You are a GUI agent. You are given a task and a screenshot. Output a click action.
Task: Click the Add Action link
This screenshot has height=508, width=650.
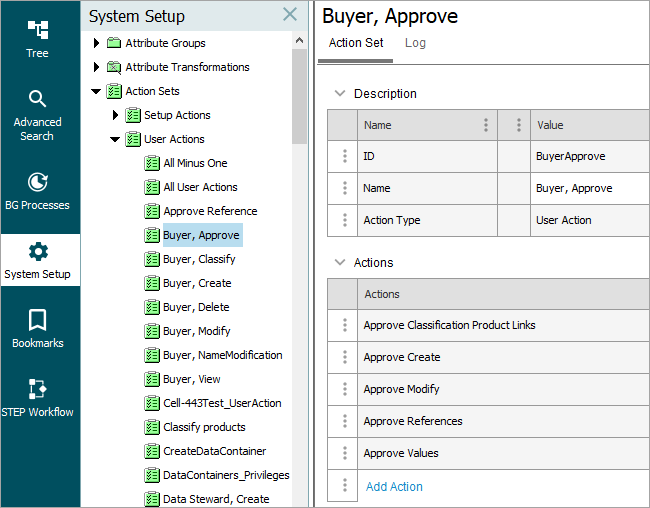click(394, 486)
